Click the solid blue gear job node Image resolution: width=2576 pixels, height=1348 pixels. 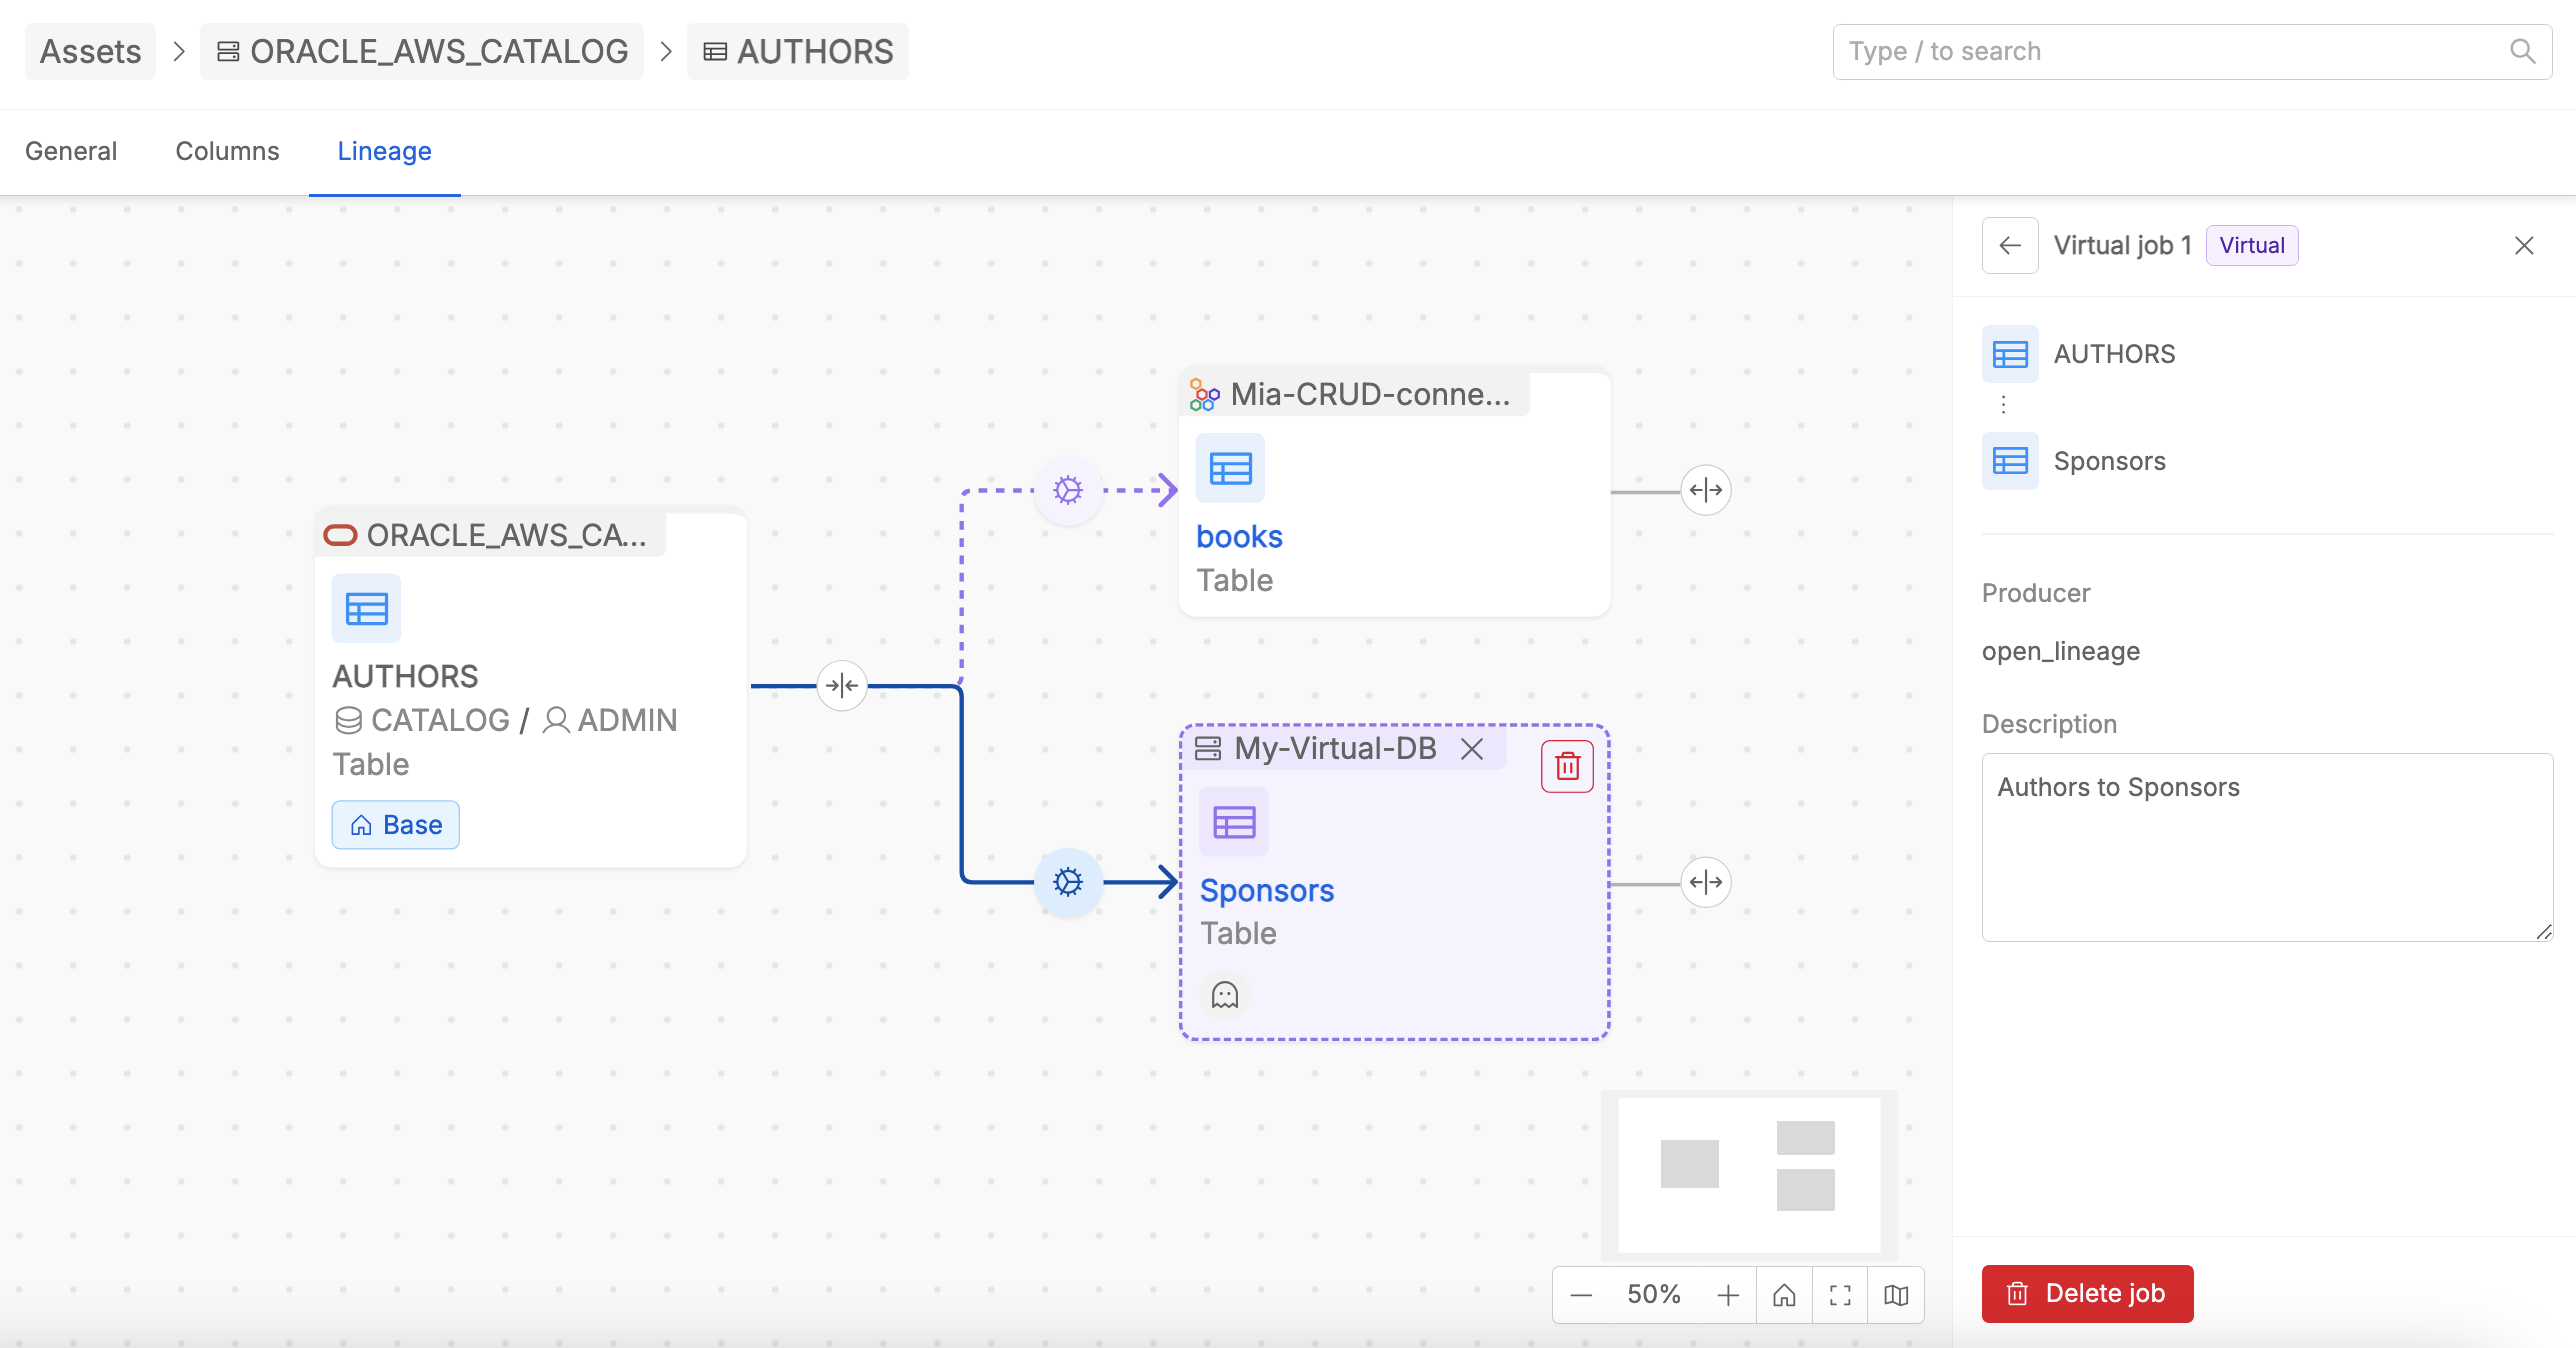(x=1068, y=882)
